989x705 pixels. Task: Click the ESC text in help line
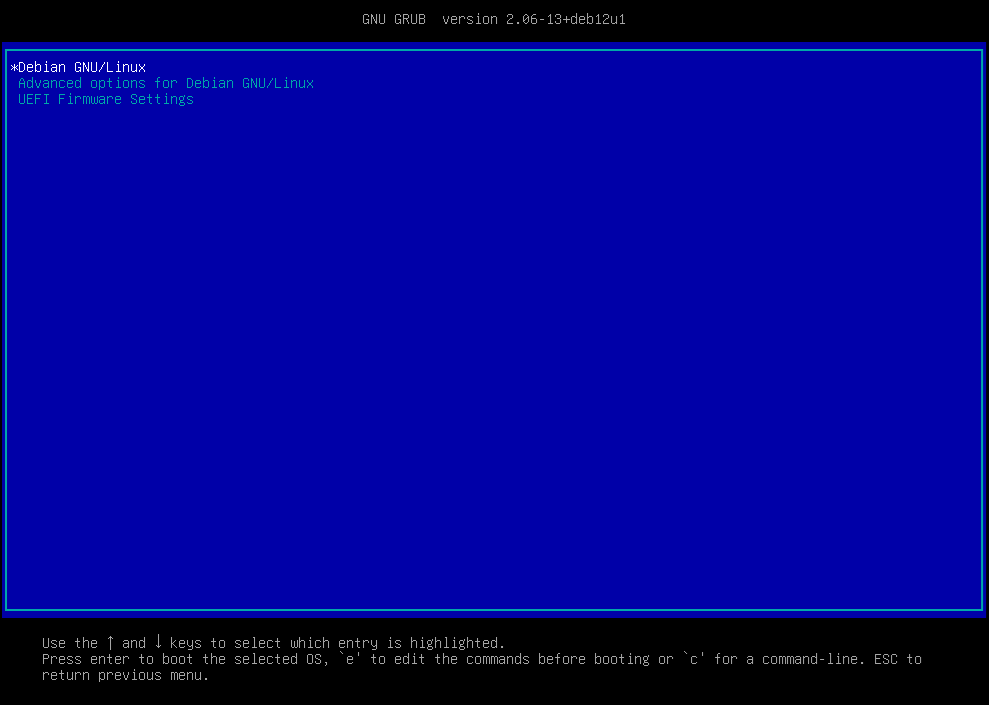pos(886,659)
